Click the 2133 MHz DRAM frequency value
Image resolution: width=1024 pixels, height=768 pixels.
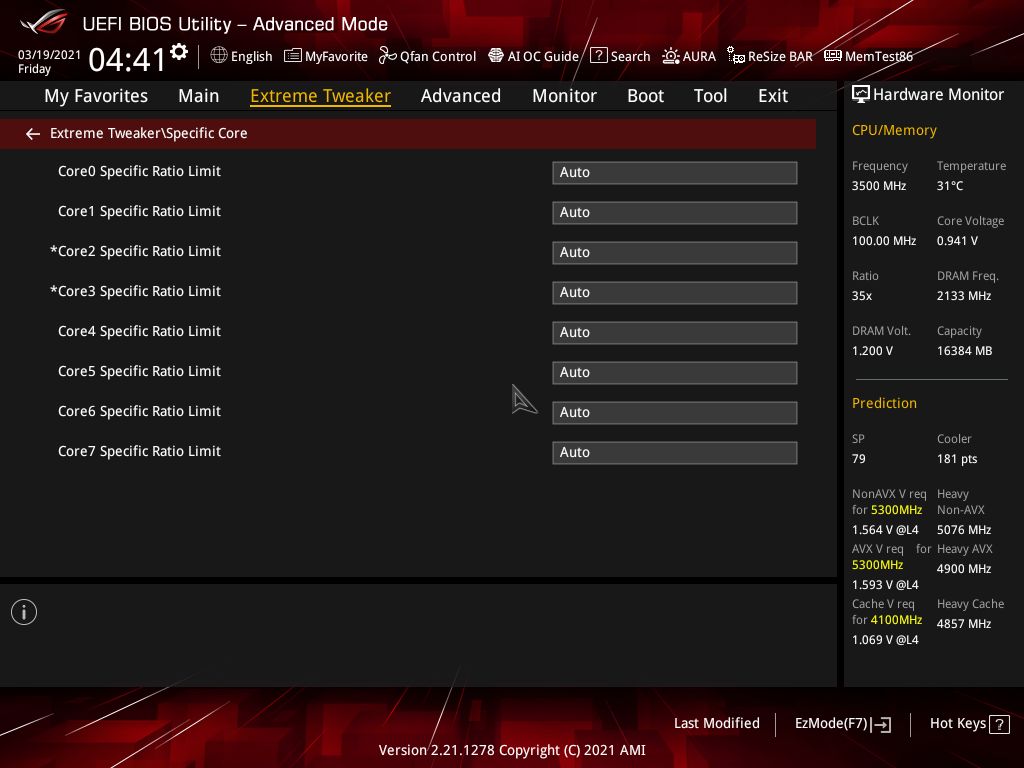[x=963, y=296]
